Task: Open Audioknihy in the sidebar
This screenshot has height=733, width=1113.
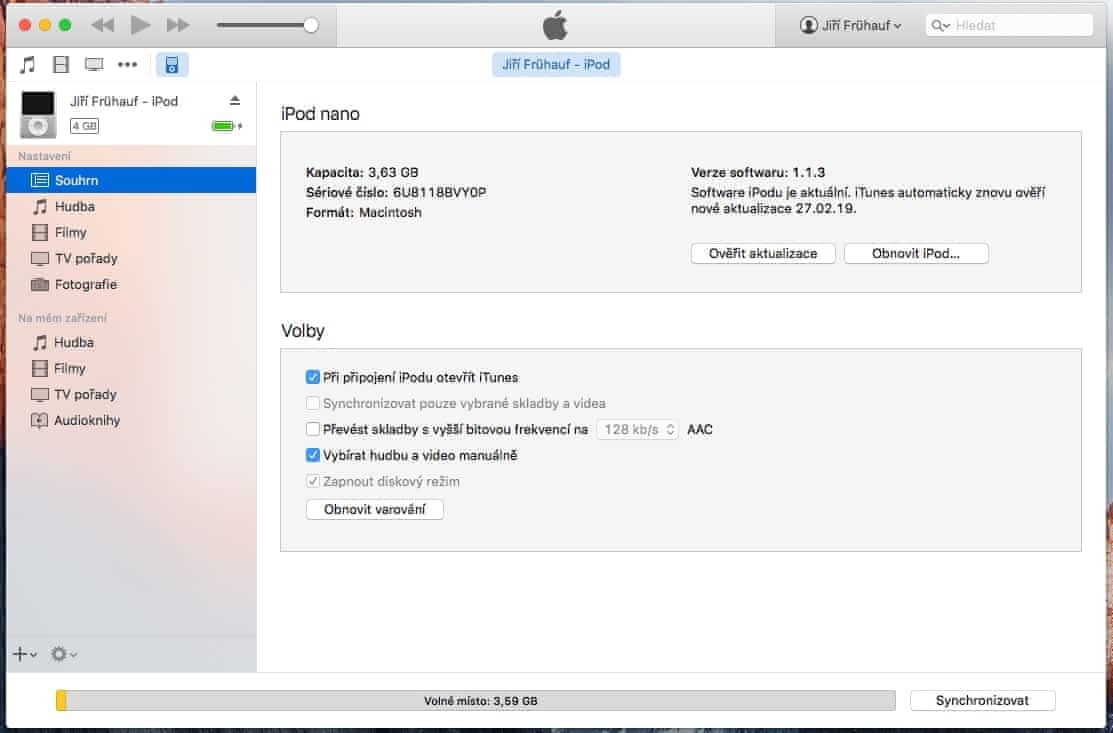Action: [131, 421]
